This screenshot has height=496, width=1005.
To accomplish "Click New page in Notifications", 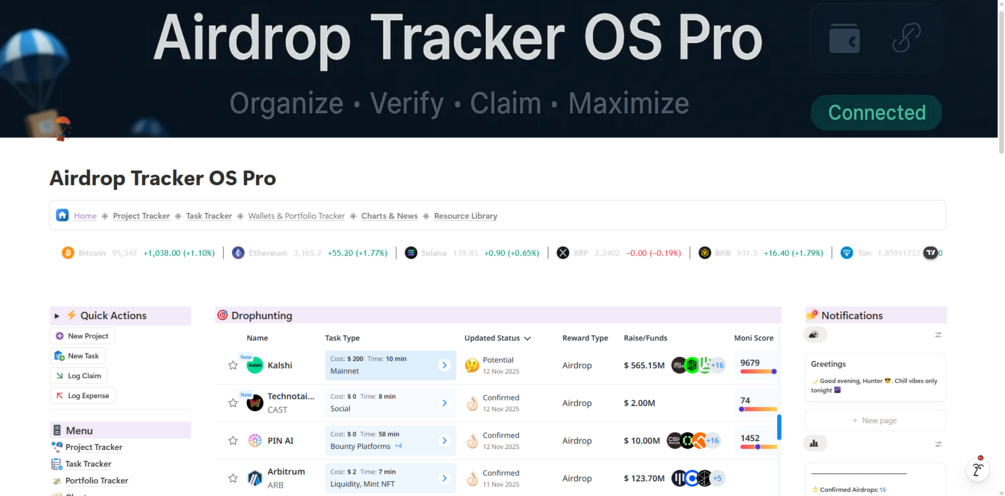I will pos(876,420).
